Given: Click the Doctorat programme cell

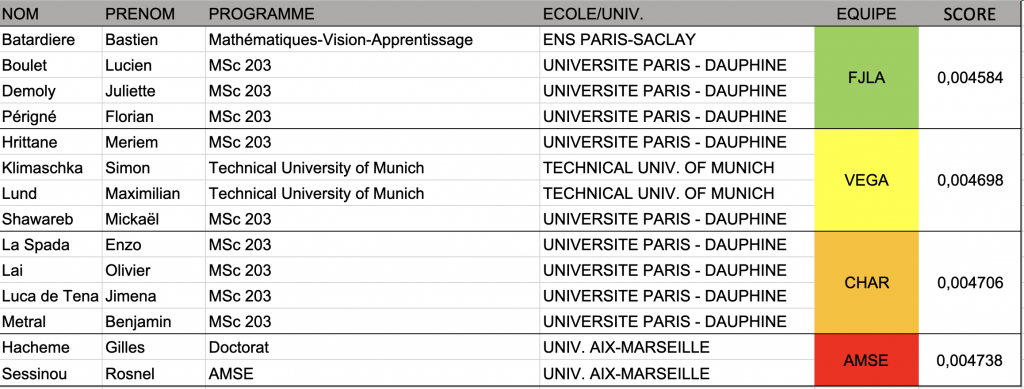Looking at the screenshot, I should (x=372, y=347).
